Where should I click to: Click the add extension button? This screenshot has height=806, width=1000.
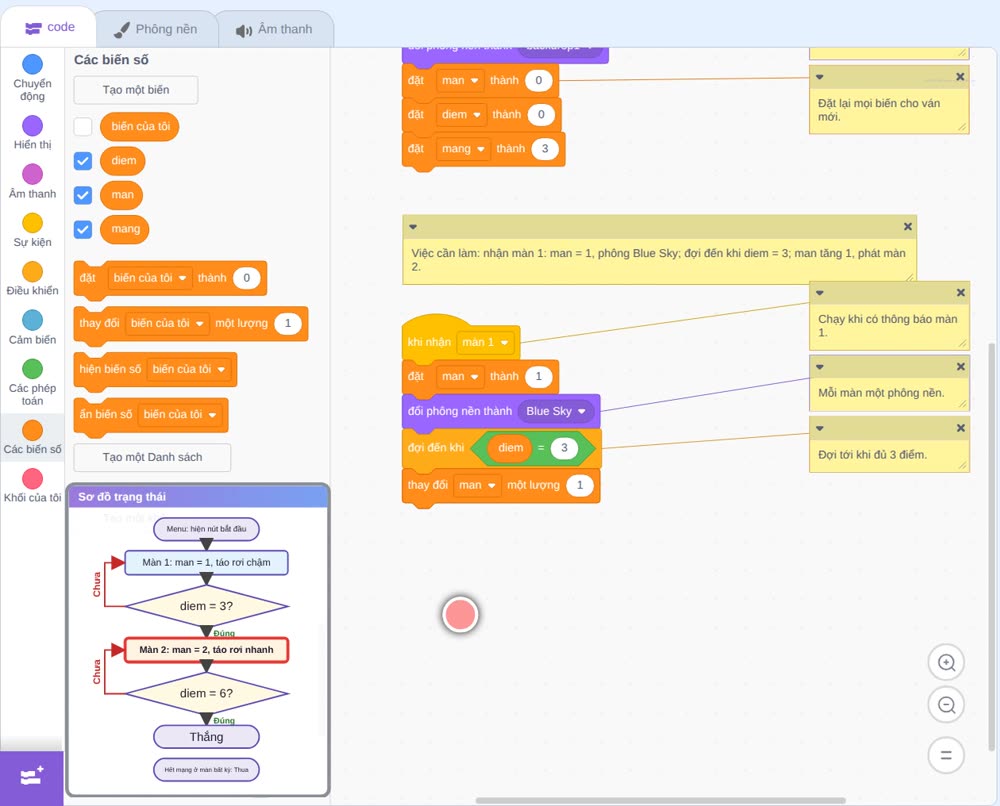pyautogui.click(x=32, y=777)
